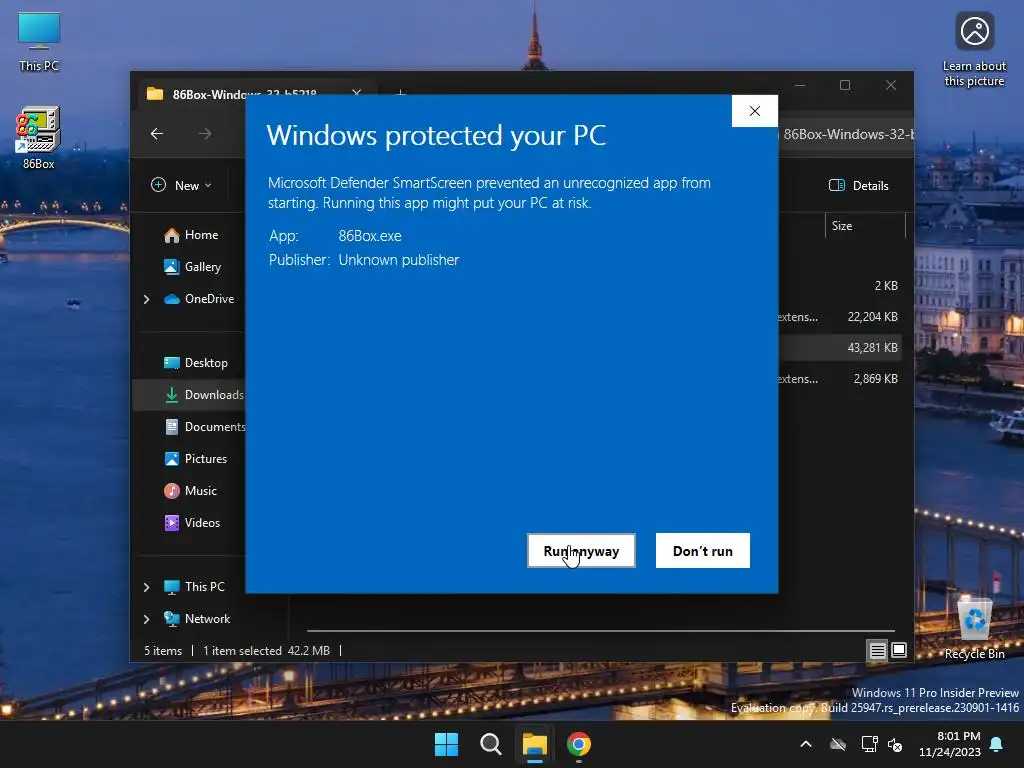Choose Don't run in SmartScreen dialog

(703, 551)
